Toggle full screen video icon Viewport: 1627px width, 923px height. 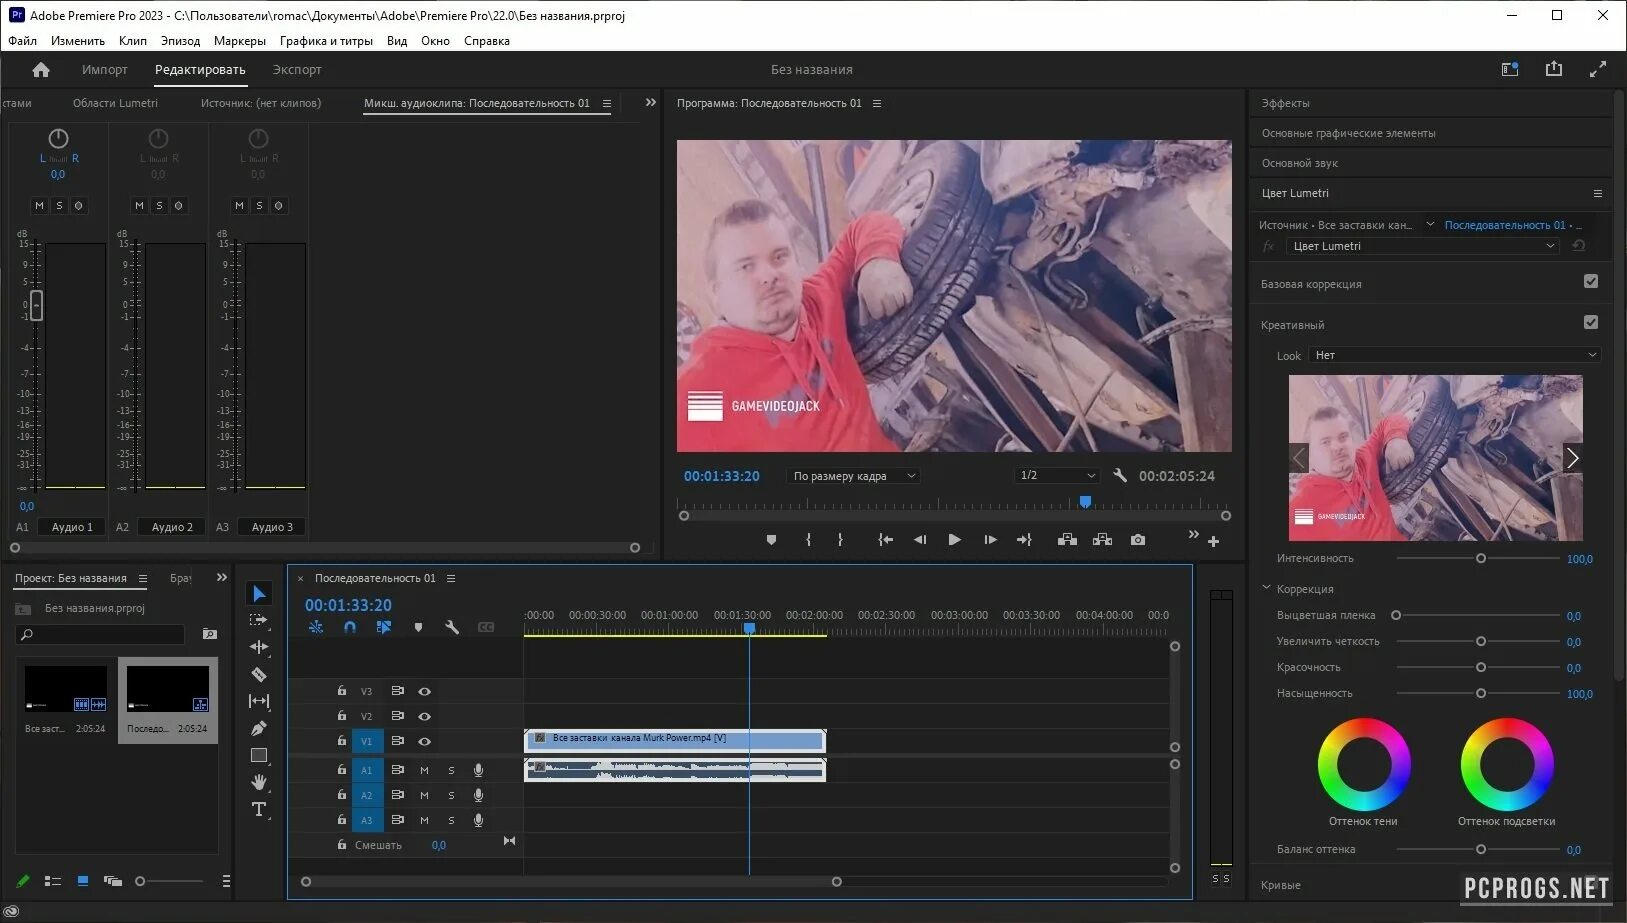(x=1598, y=69)
